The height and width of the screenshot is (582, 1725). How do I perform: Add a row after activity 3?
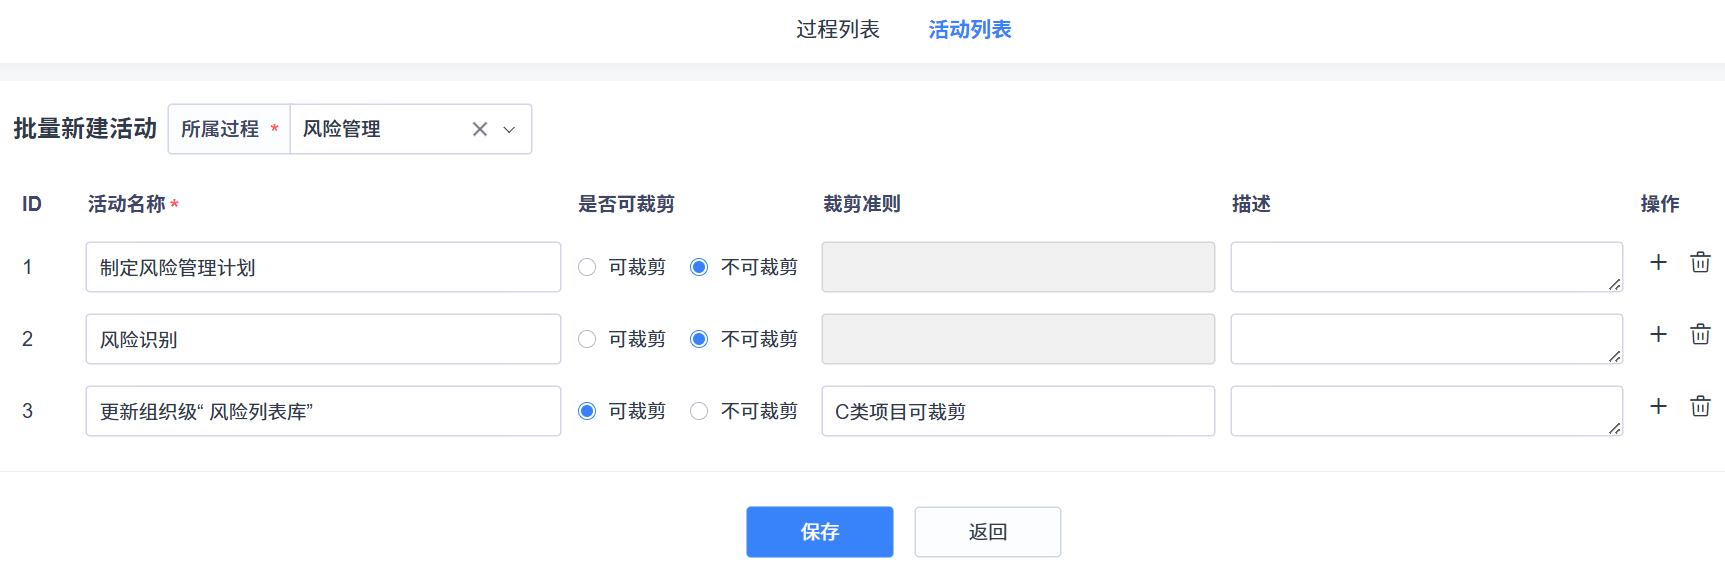[x=1658, y=406]
